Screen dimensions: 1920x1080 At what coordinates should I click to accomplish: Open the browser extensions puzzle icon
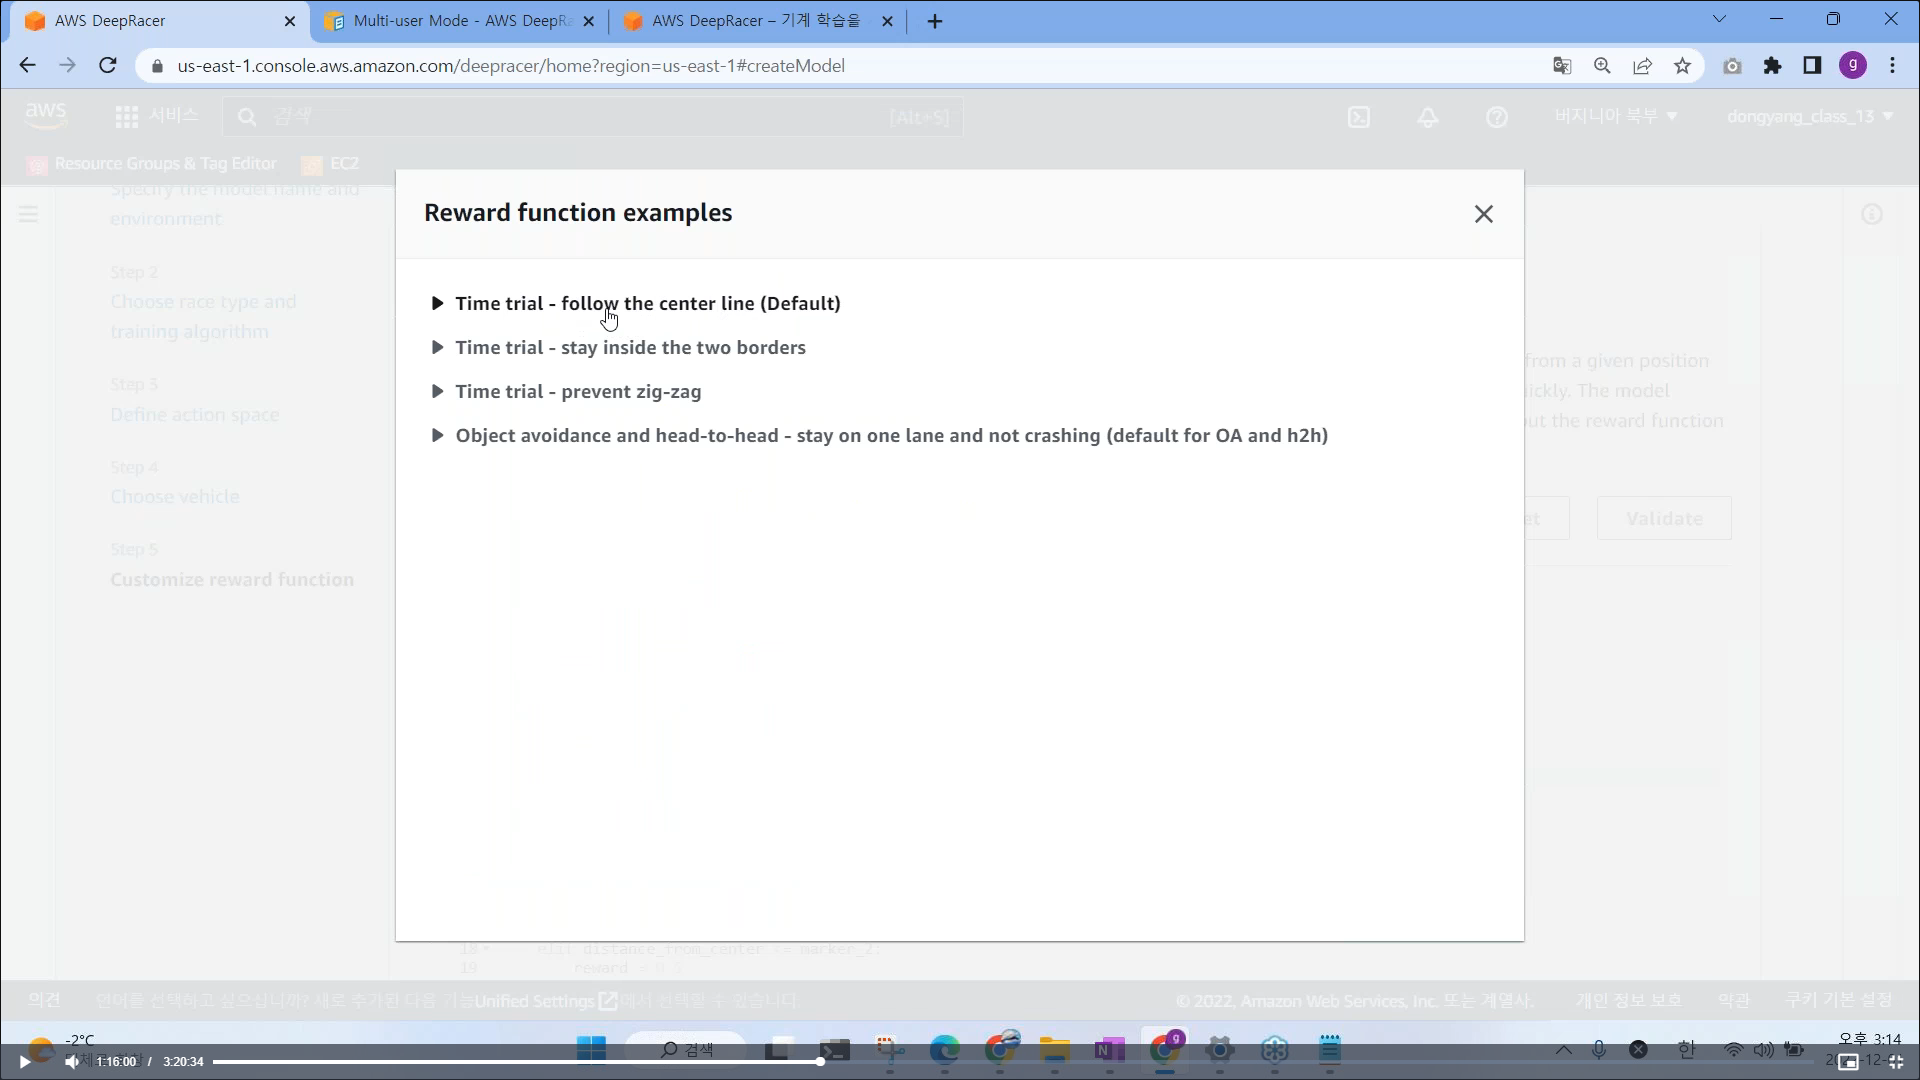pyautogui.click(x=1772, y=66)
